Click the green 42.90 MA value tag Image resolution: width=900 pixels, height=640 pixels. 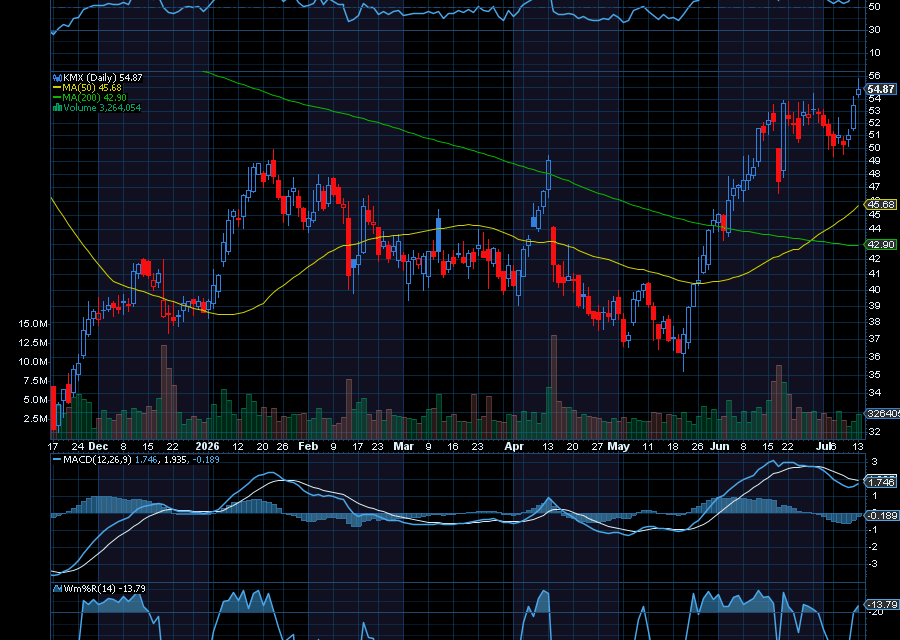(x=880, y=245)
